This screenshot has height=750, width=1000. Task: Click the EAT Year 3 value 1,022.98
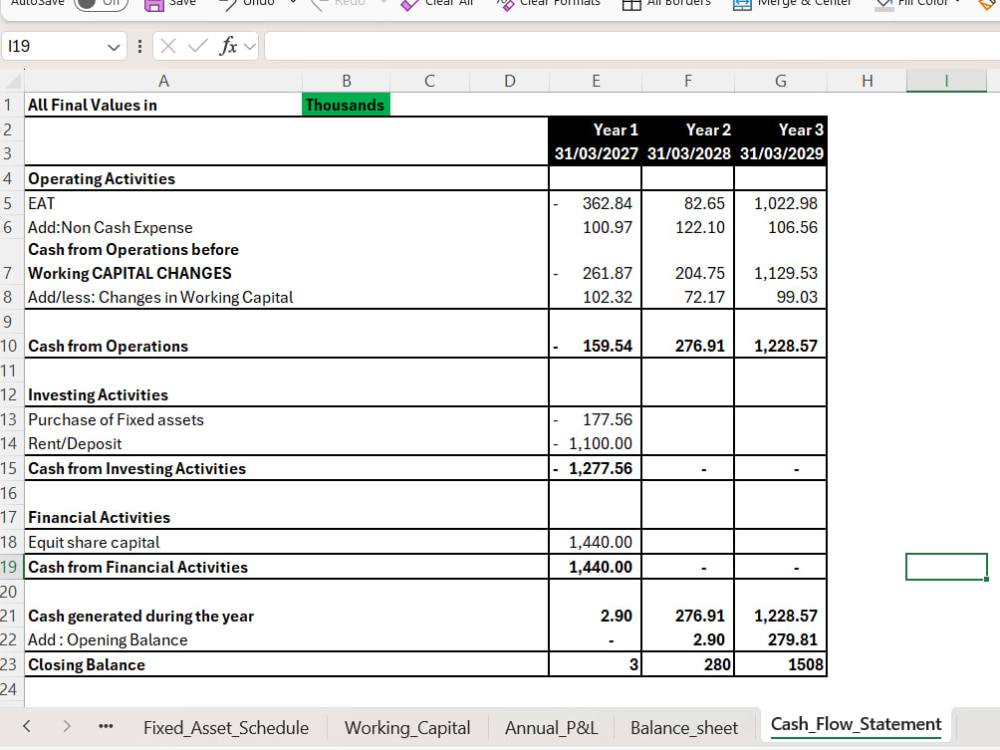781,203
